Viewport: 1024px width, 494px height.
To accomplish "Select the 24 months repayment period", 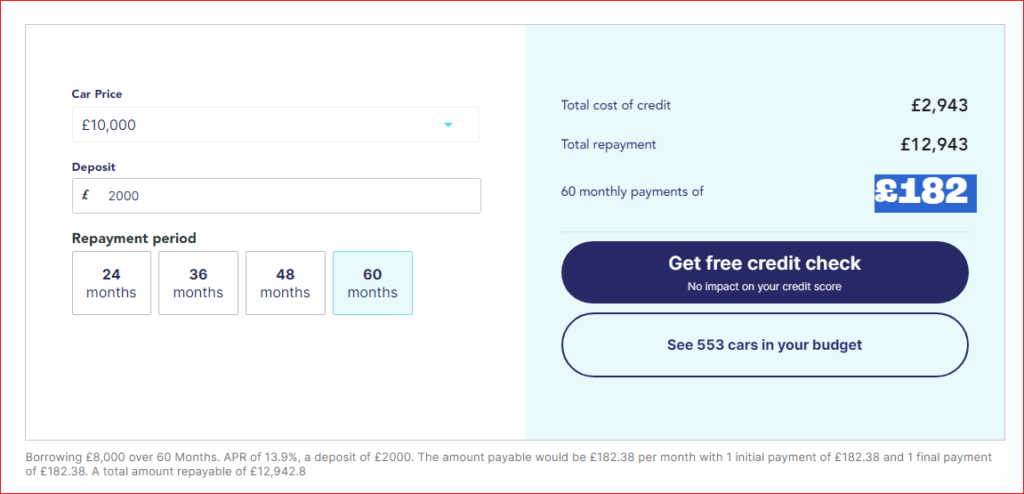I will (111, 283).
